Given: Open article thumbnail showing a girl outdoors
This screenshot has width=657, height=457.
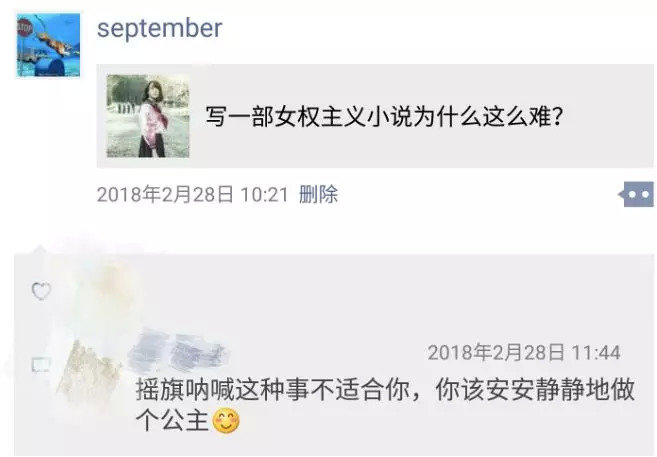Looking at the screenshot, I should click(x=148, y=116).
